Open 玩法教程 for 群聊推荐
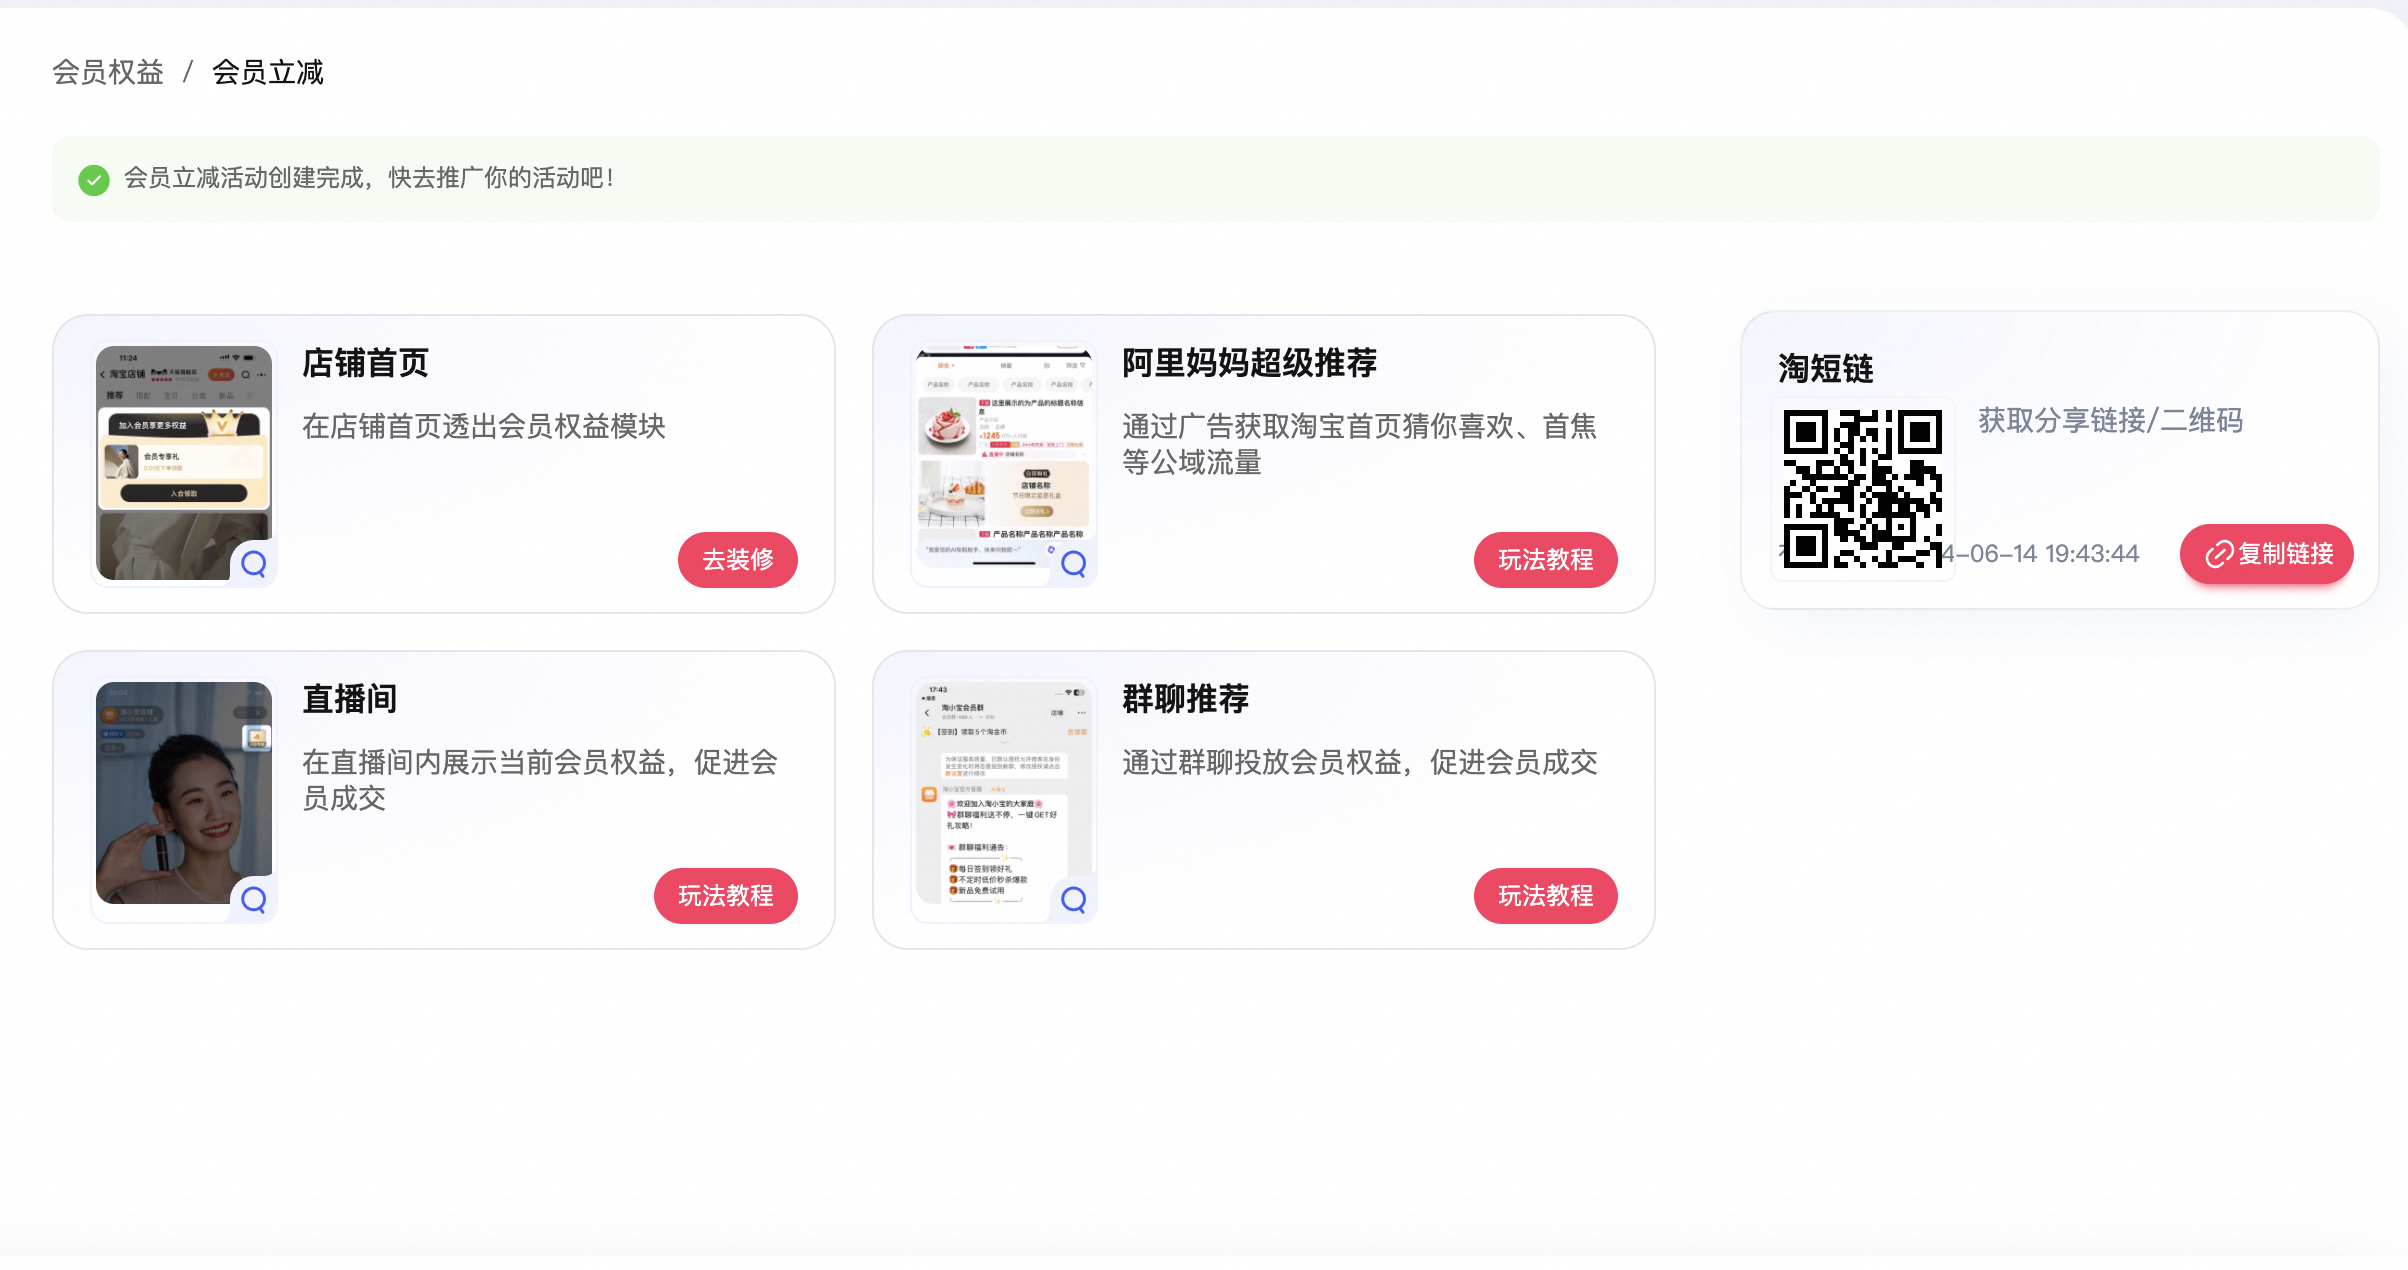This screenshot has height=1270, width=2408. point(1545,895)
